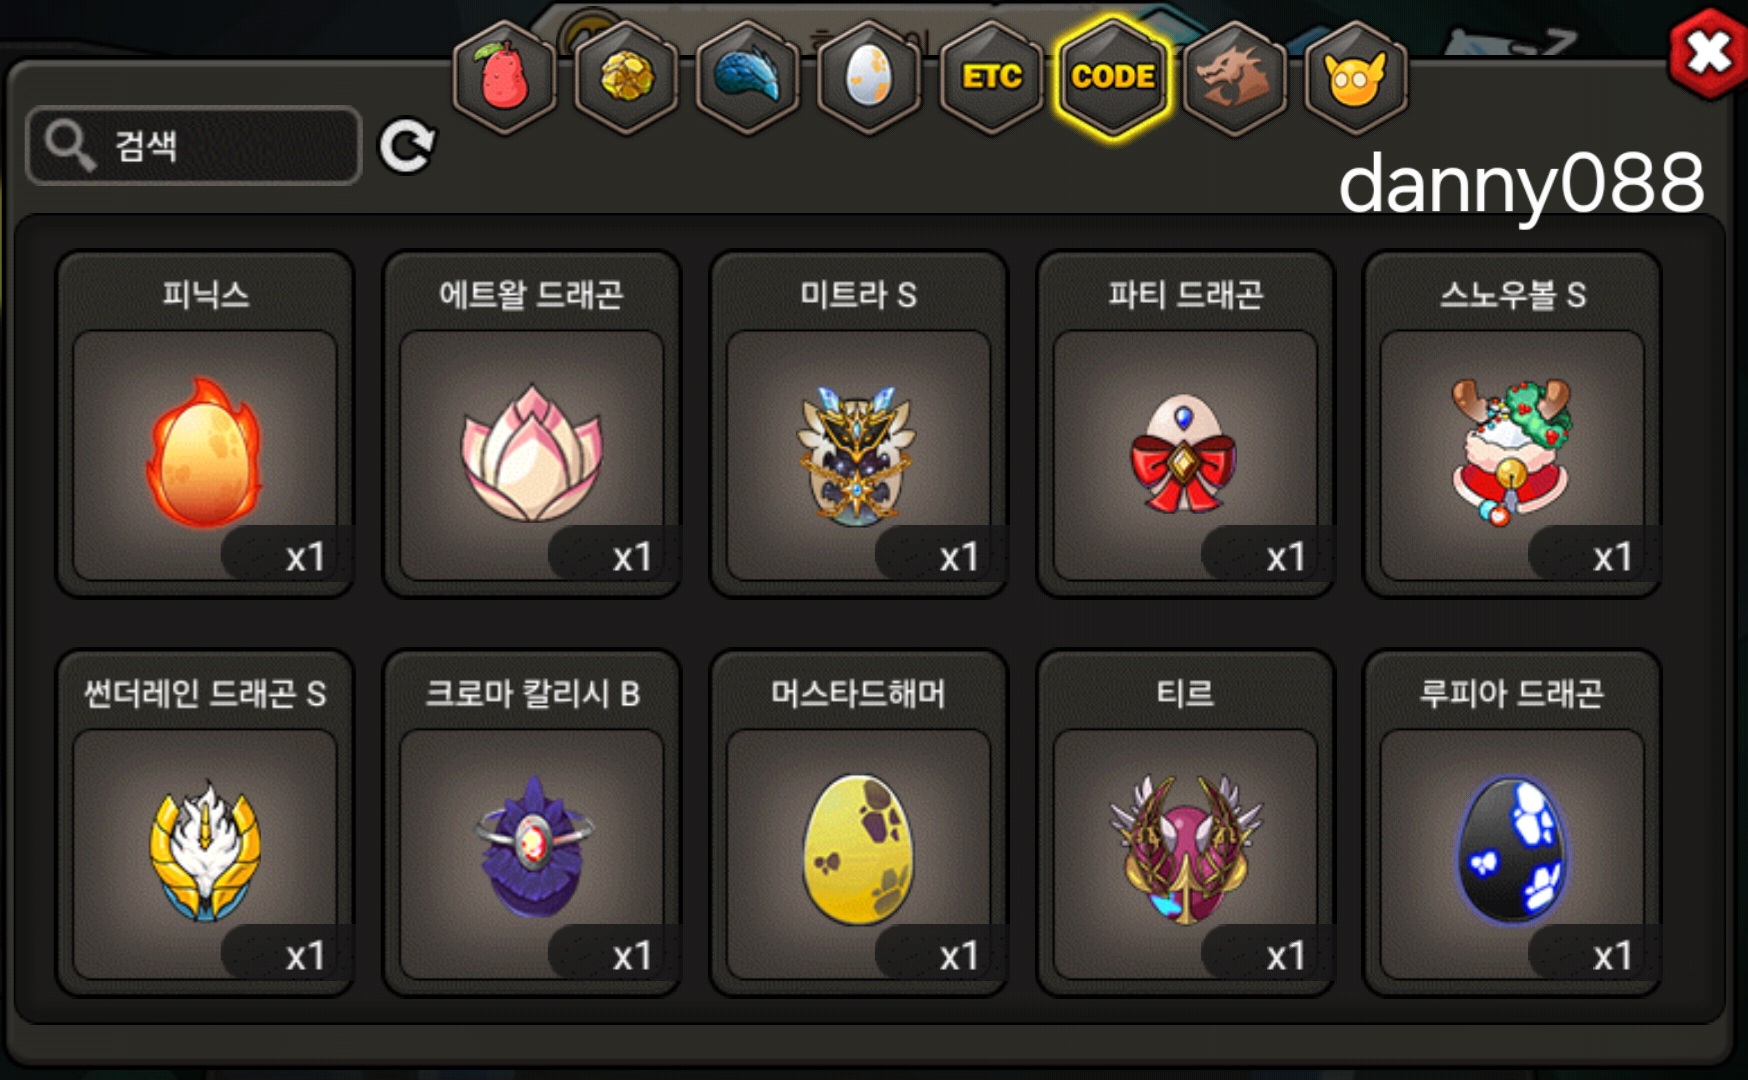Screen dimensions: 1748x1080
Task: Select the 썬더레인 드래곤 S egg
Action: (205, 823)
